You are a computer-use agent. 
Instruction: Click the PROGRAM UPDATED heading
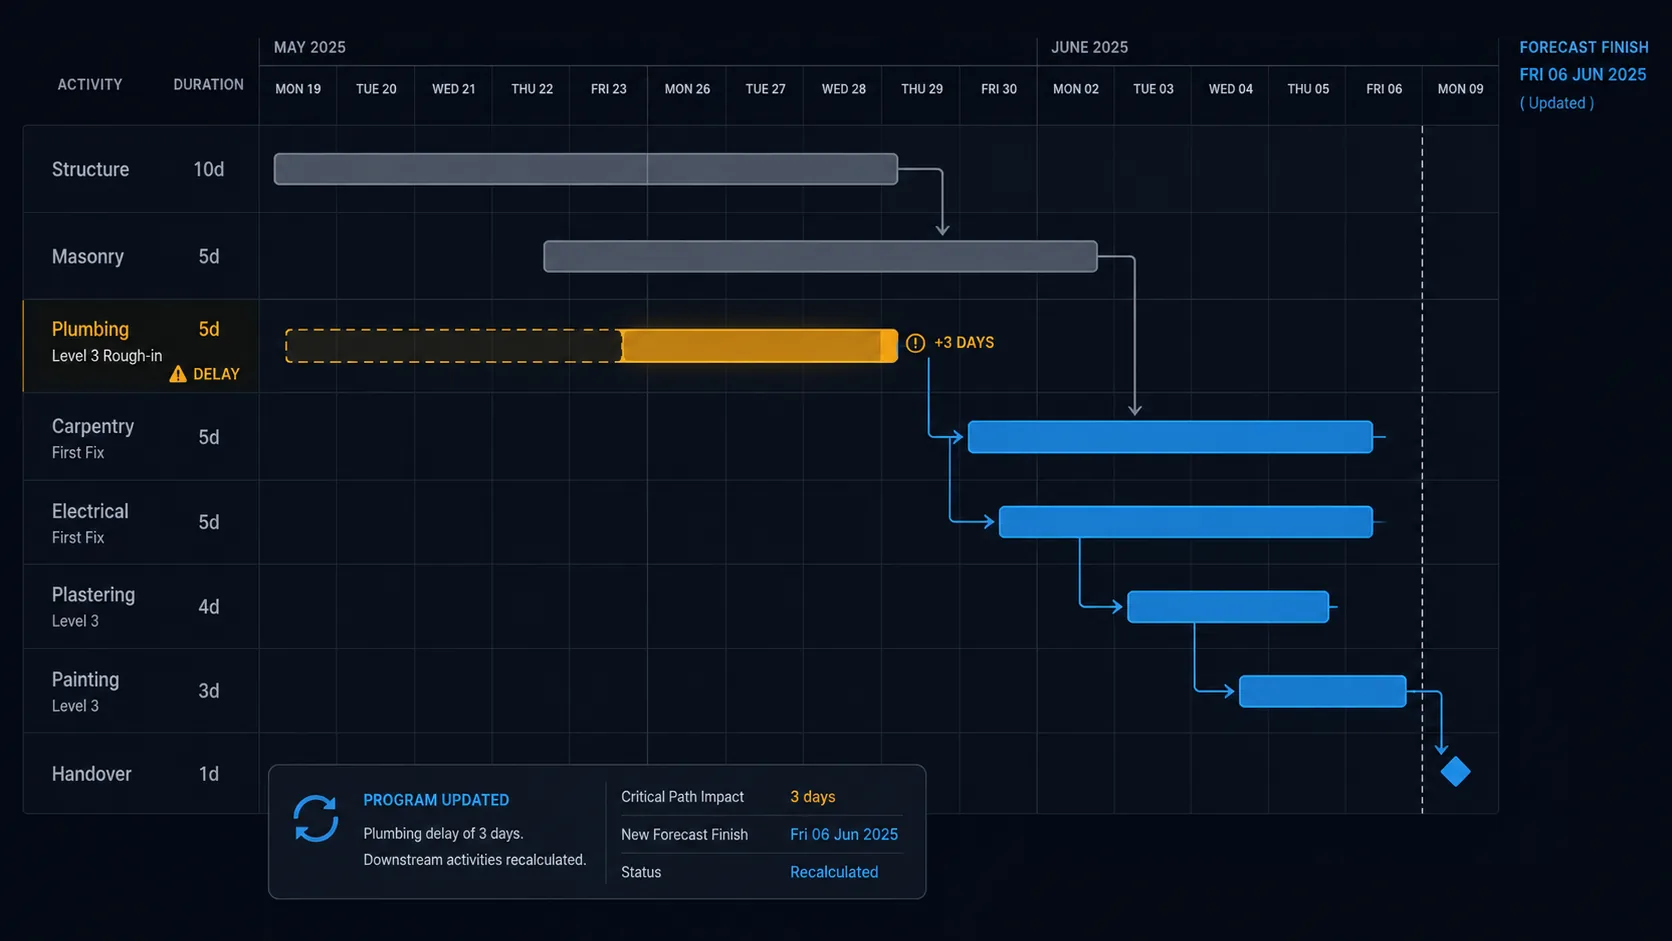coord(436,800)
